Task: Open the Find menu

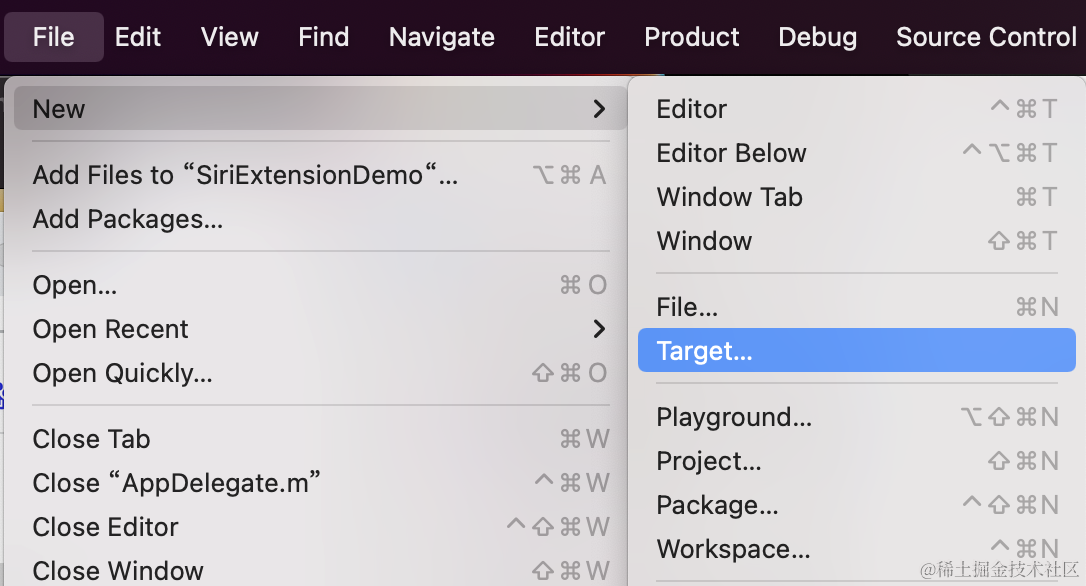Action: [x=323, y=37]
